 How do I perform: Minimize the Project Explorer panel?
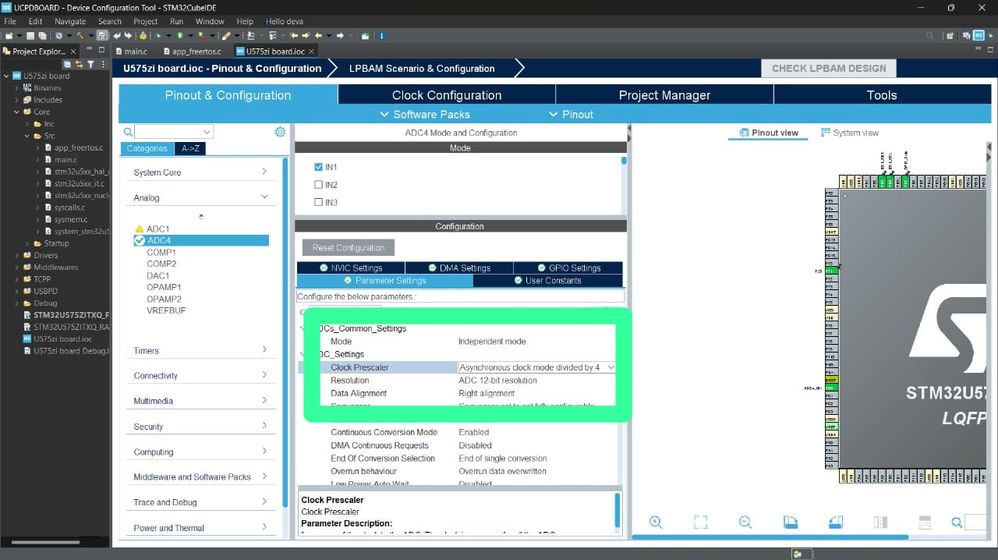coord(89,50)
